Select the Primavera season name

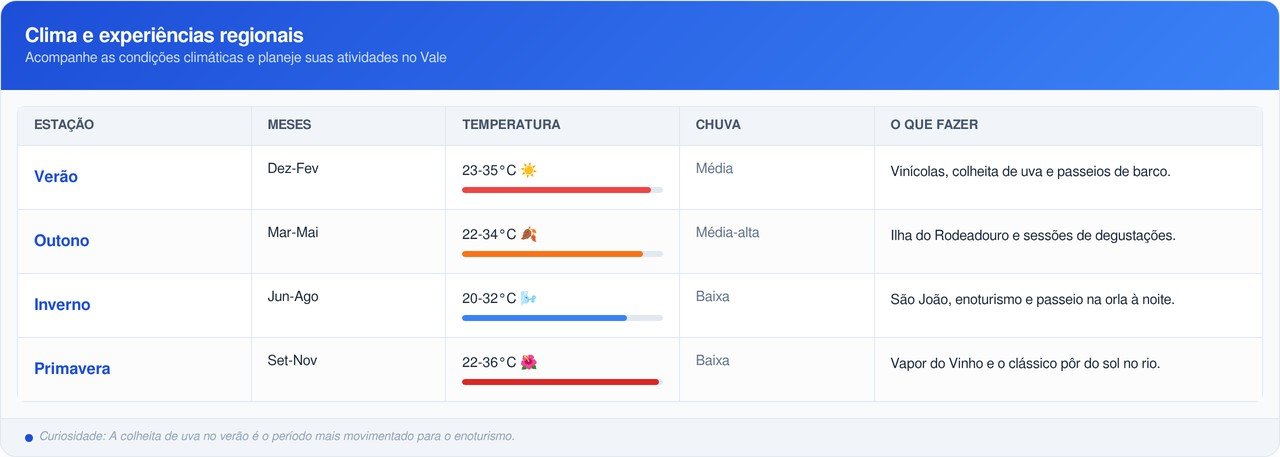(72, 369)
